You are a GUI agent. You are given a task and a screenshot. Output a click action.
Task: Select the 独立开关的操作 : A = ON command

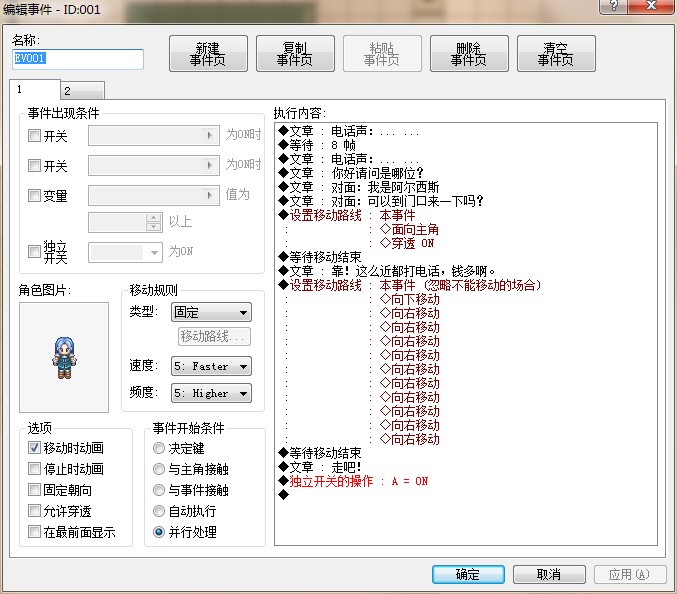click(x=353, y=481)
